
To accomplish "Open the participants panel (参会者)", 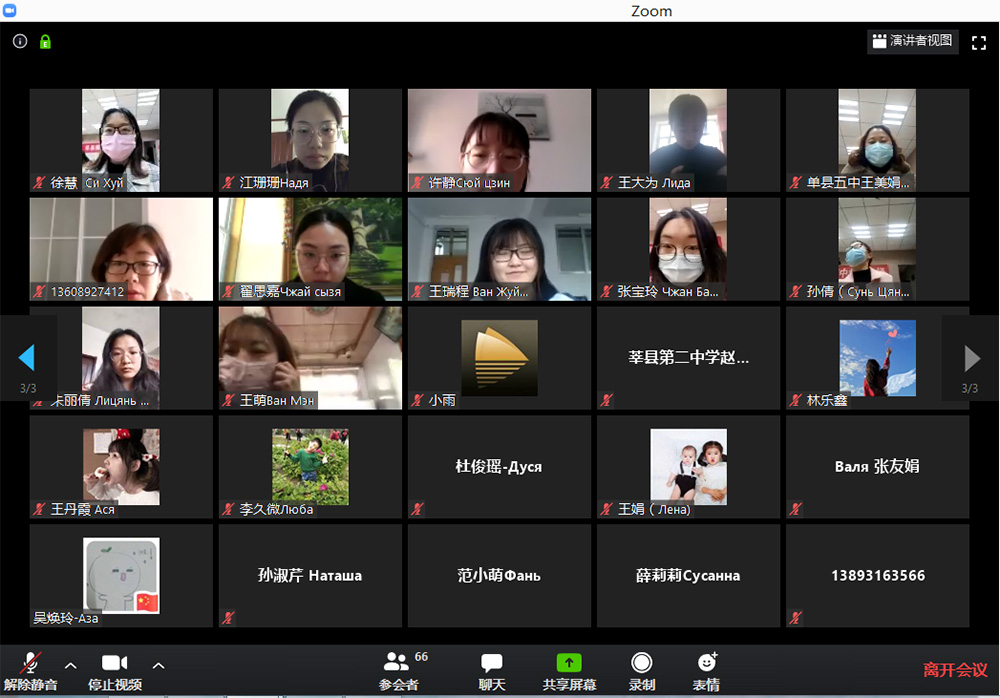I will coord(399,670).
